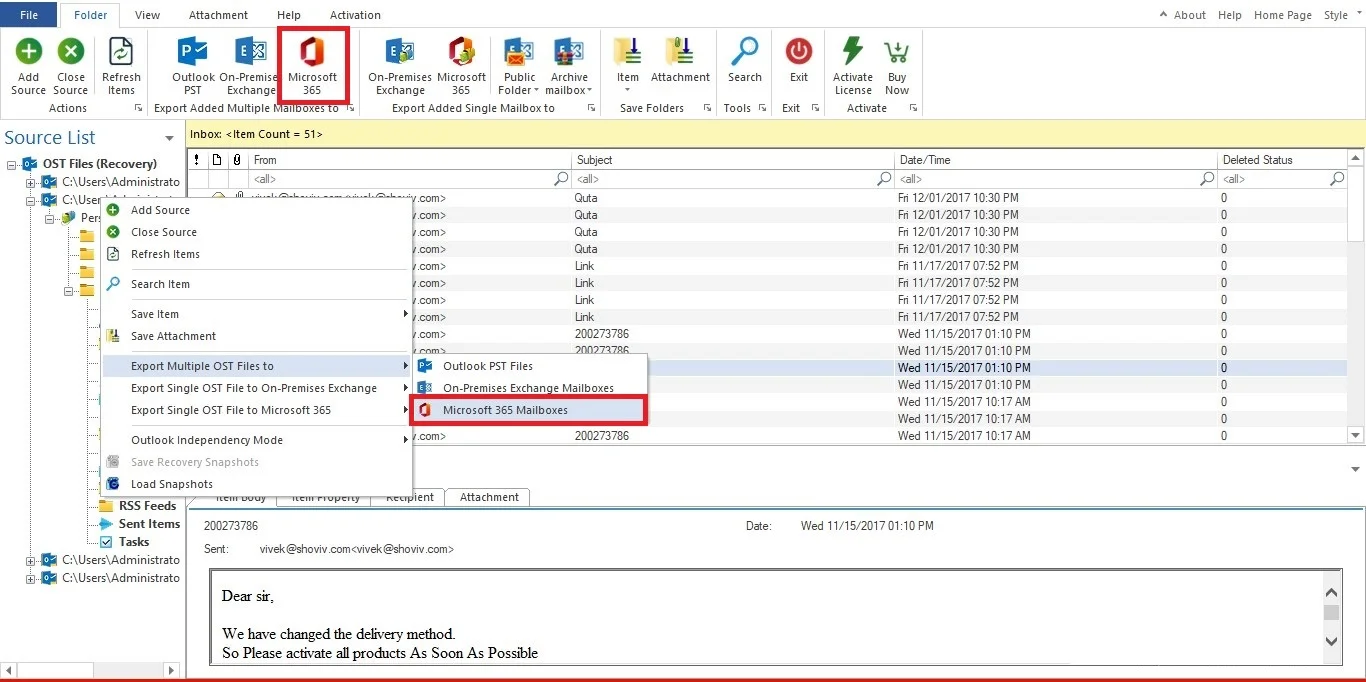Choose Load Snapshots in context menu
The width and height of the screenshot is (1366, 682).
pos(172,484)
